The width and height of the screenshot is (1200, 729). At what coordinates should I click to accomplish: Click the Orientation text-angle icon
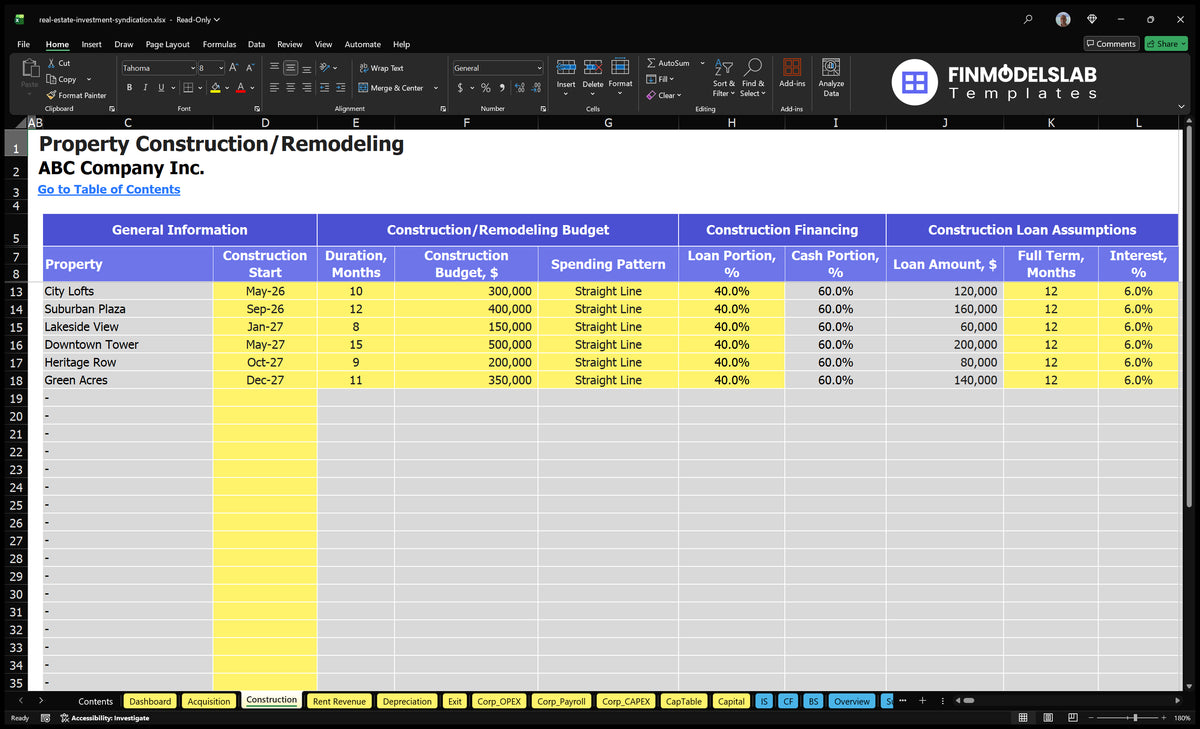(324, 68)
